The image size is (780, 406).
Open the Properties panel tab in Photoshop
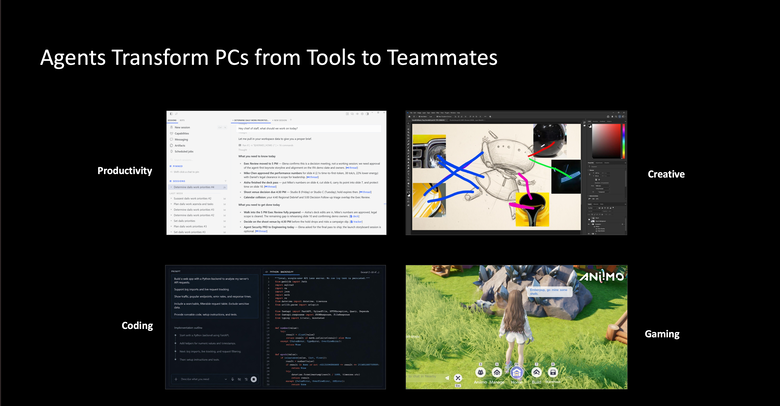pyautogui.click(x=591, y=163)
